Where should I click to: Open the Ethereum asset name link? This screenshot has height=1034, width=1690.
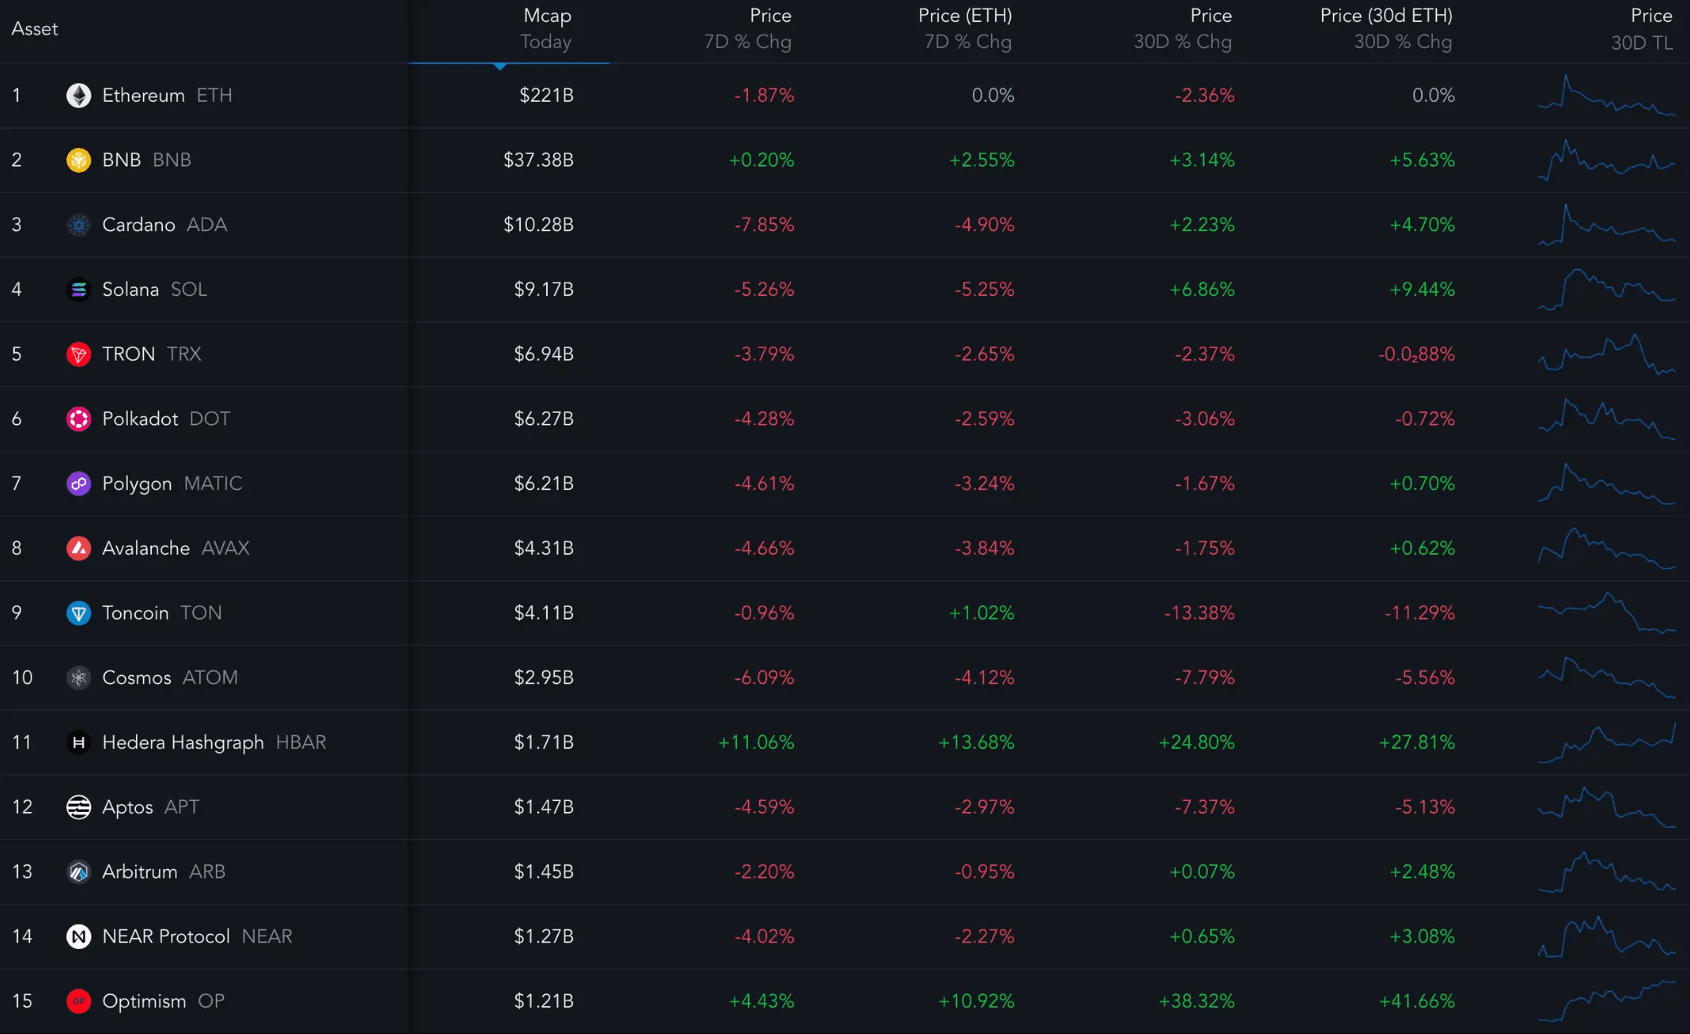point(143,95)
